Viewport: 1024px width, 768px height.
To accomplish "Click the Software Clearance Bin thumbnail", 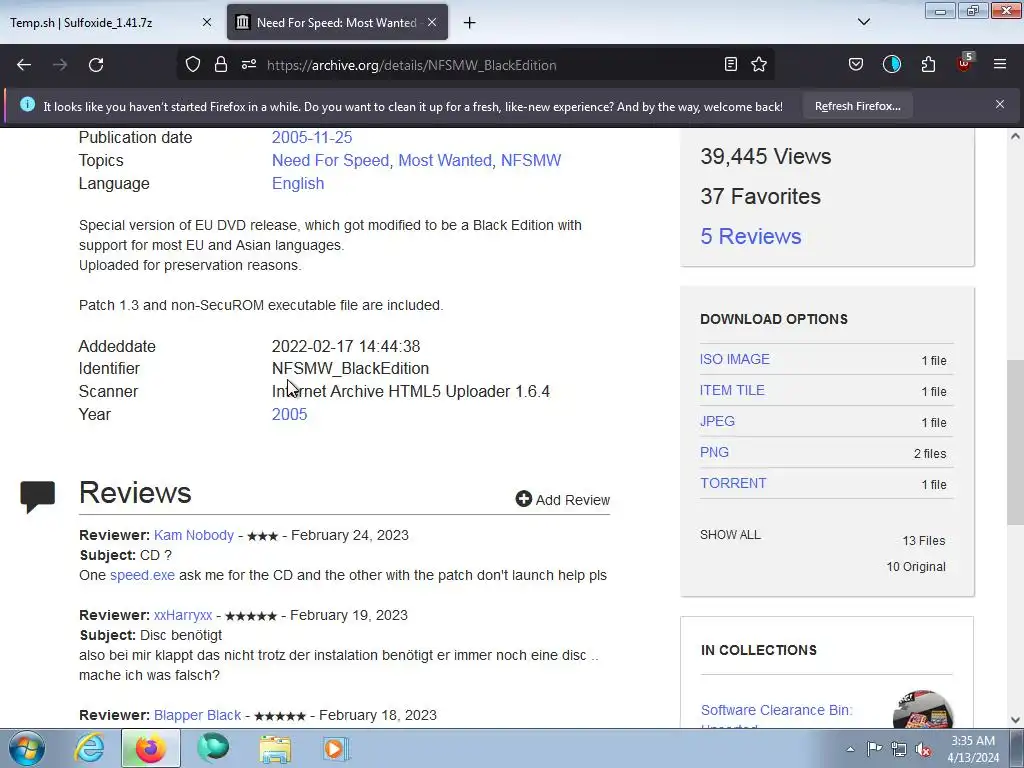I will (x=923, y=709).
